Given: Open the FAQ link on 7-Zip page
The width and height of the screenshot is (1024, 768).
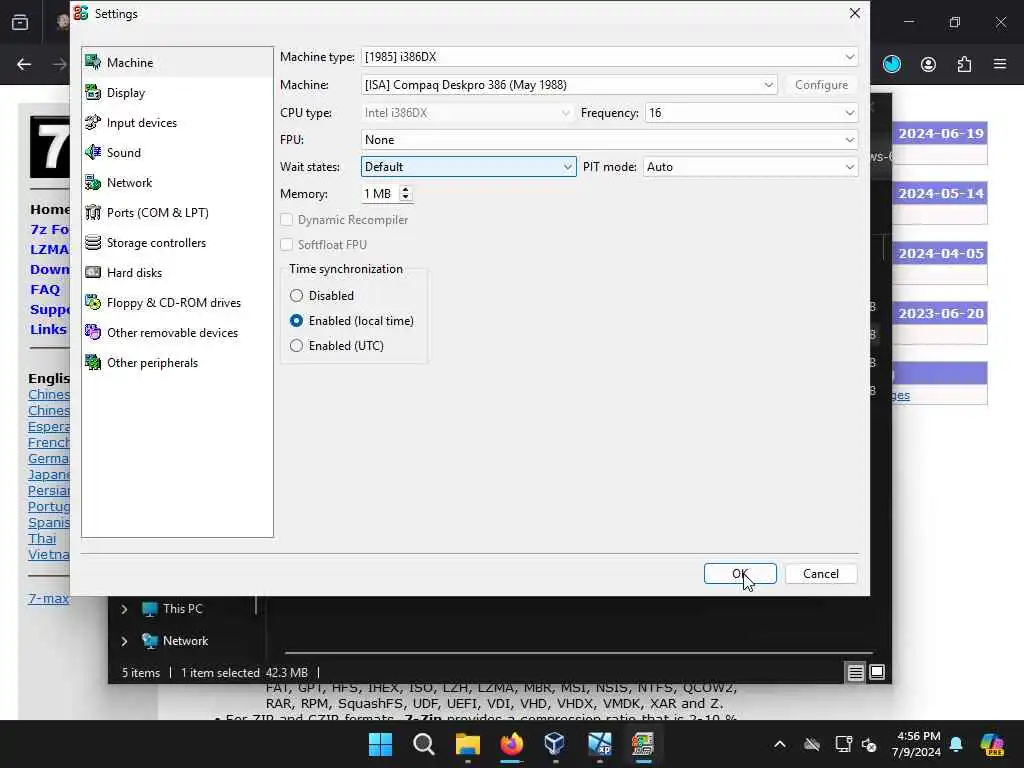Looking at the screenshot, I should [x=45, y=289].
